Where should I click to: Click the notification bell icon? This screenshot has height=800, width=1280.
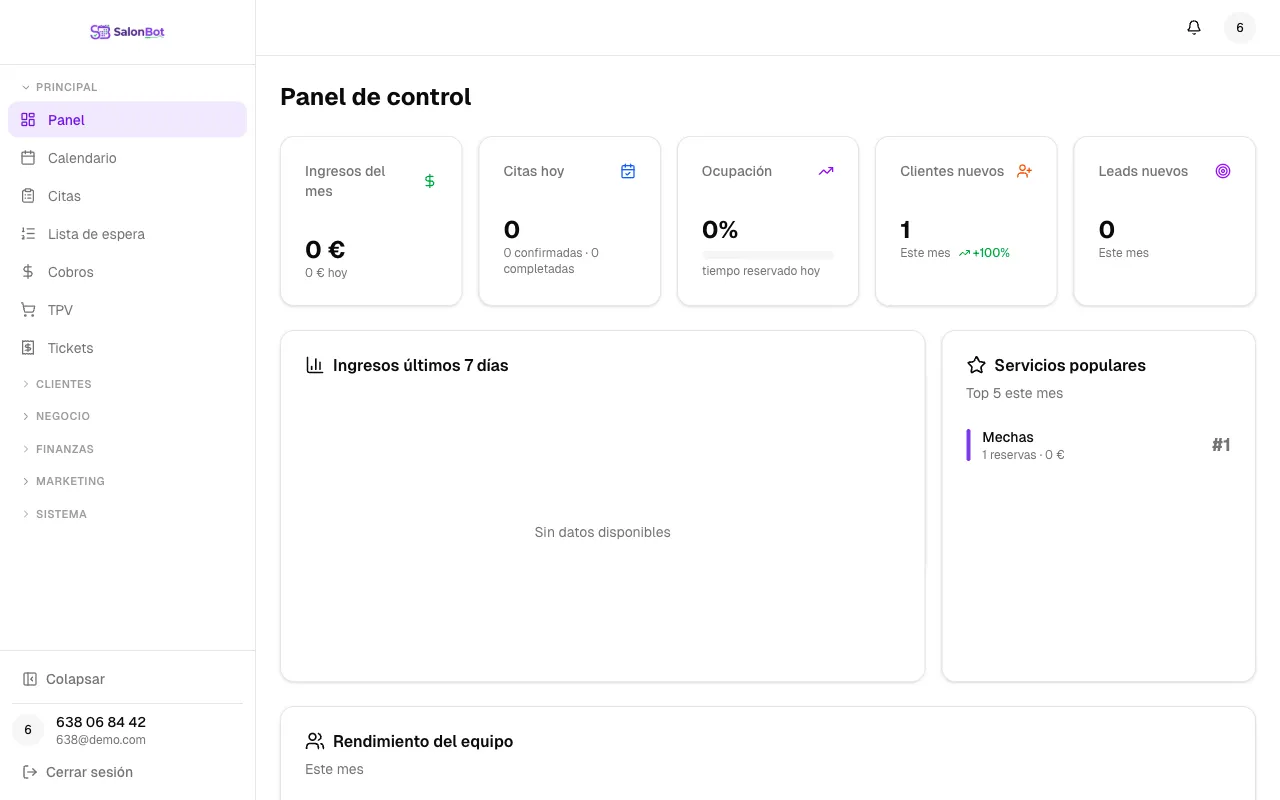point(1194,27)
